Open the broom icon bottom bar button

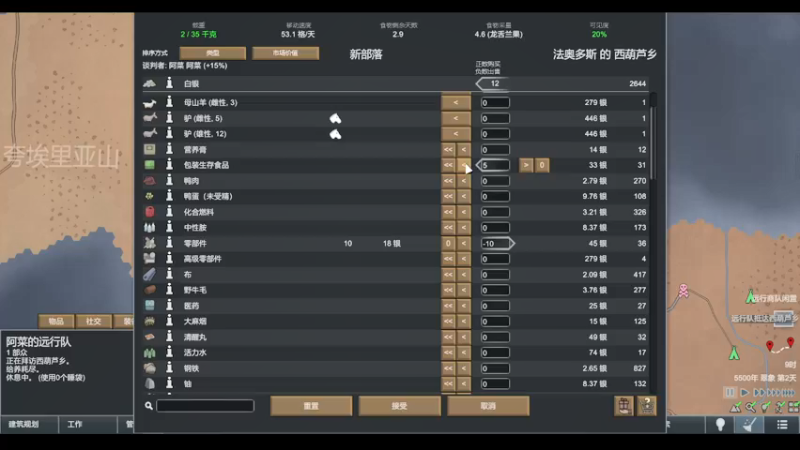pos(749,424)
